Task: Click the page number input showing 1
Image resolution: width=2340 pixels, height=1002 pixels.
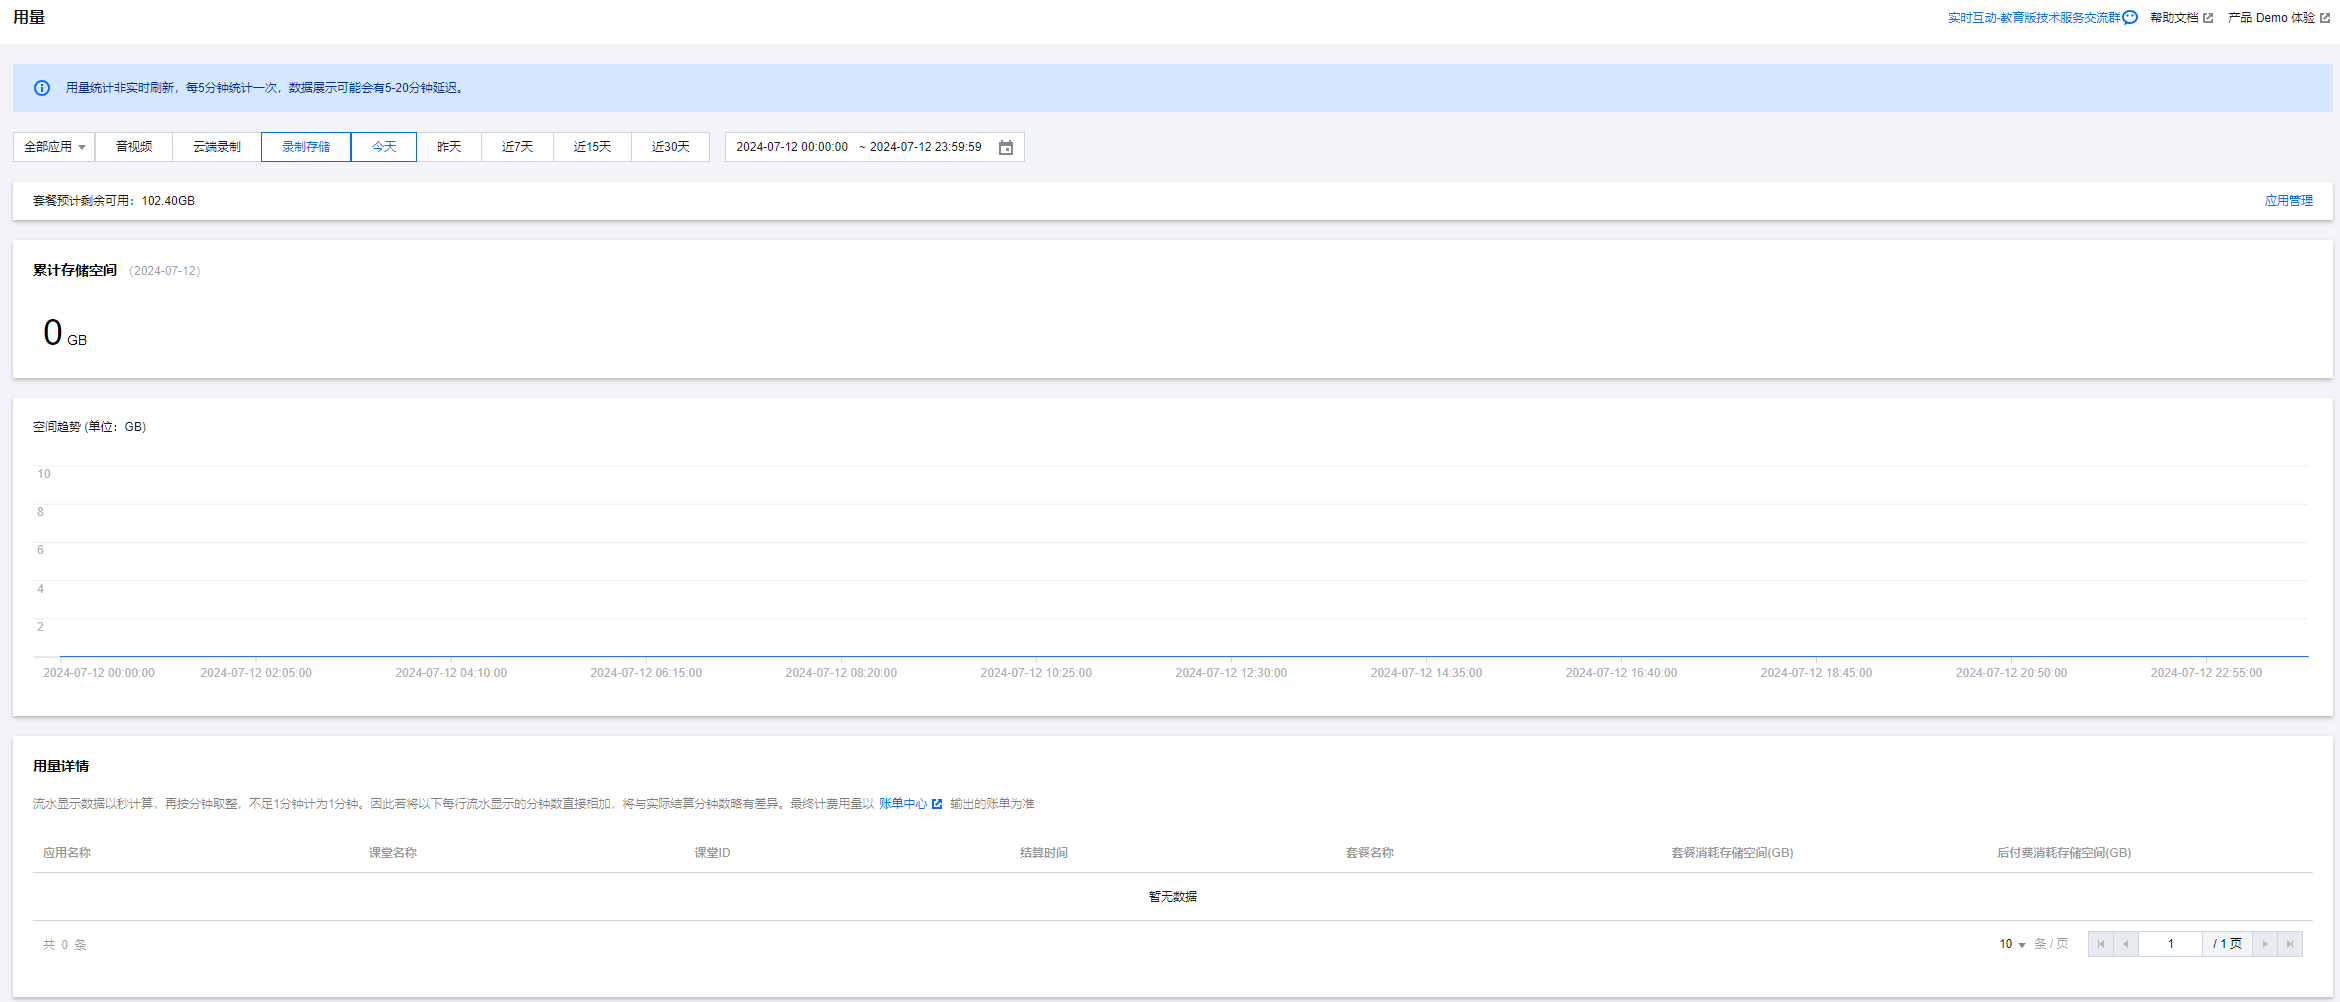Action: click(x=2170, y=944)
